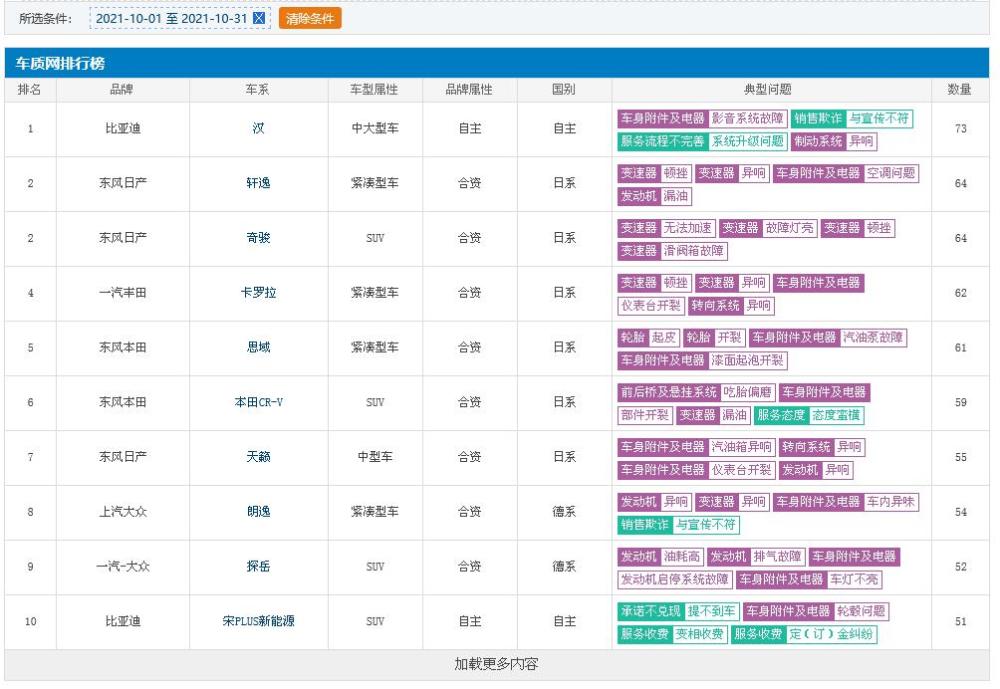Click the complaint count 51
The image size is (1000, 689).
(x=960, y=621)
